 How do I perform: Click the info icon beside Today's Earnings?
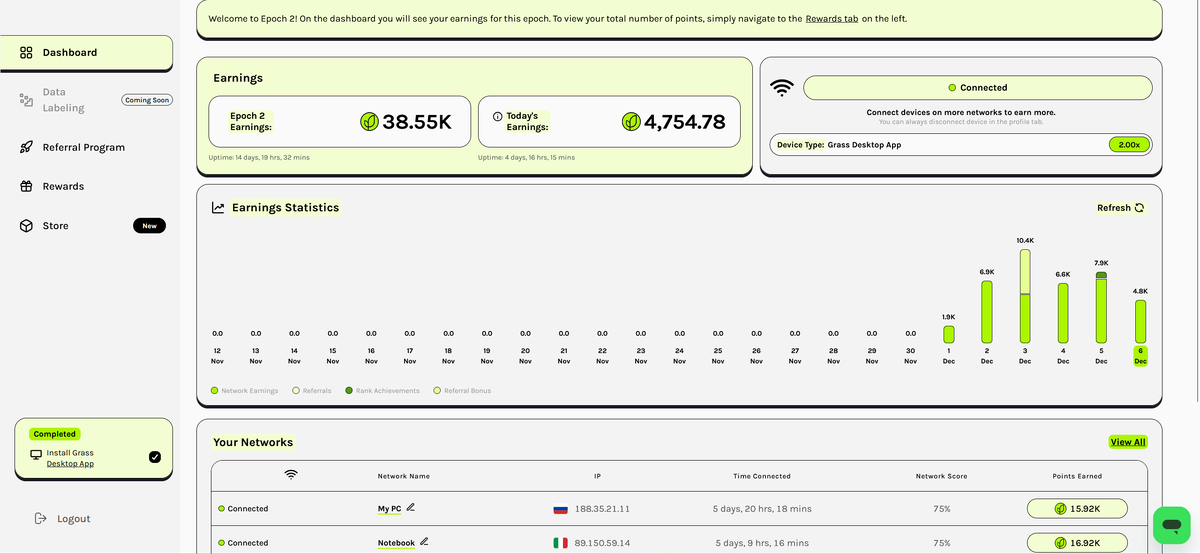[498, 116]
